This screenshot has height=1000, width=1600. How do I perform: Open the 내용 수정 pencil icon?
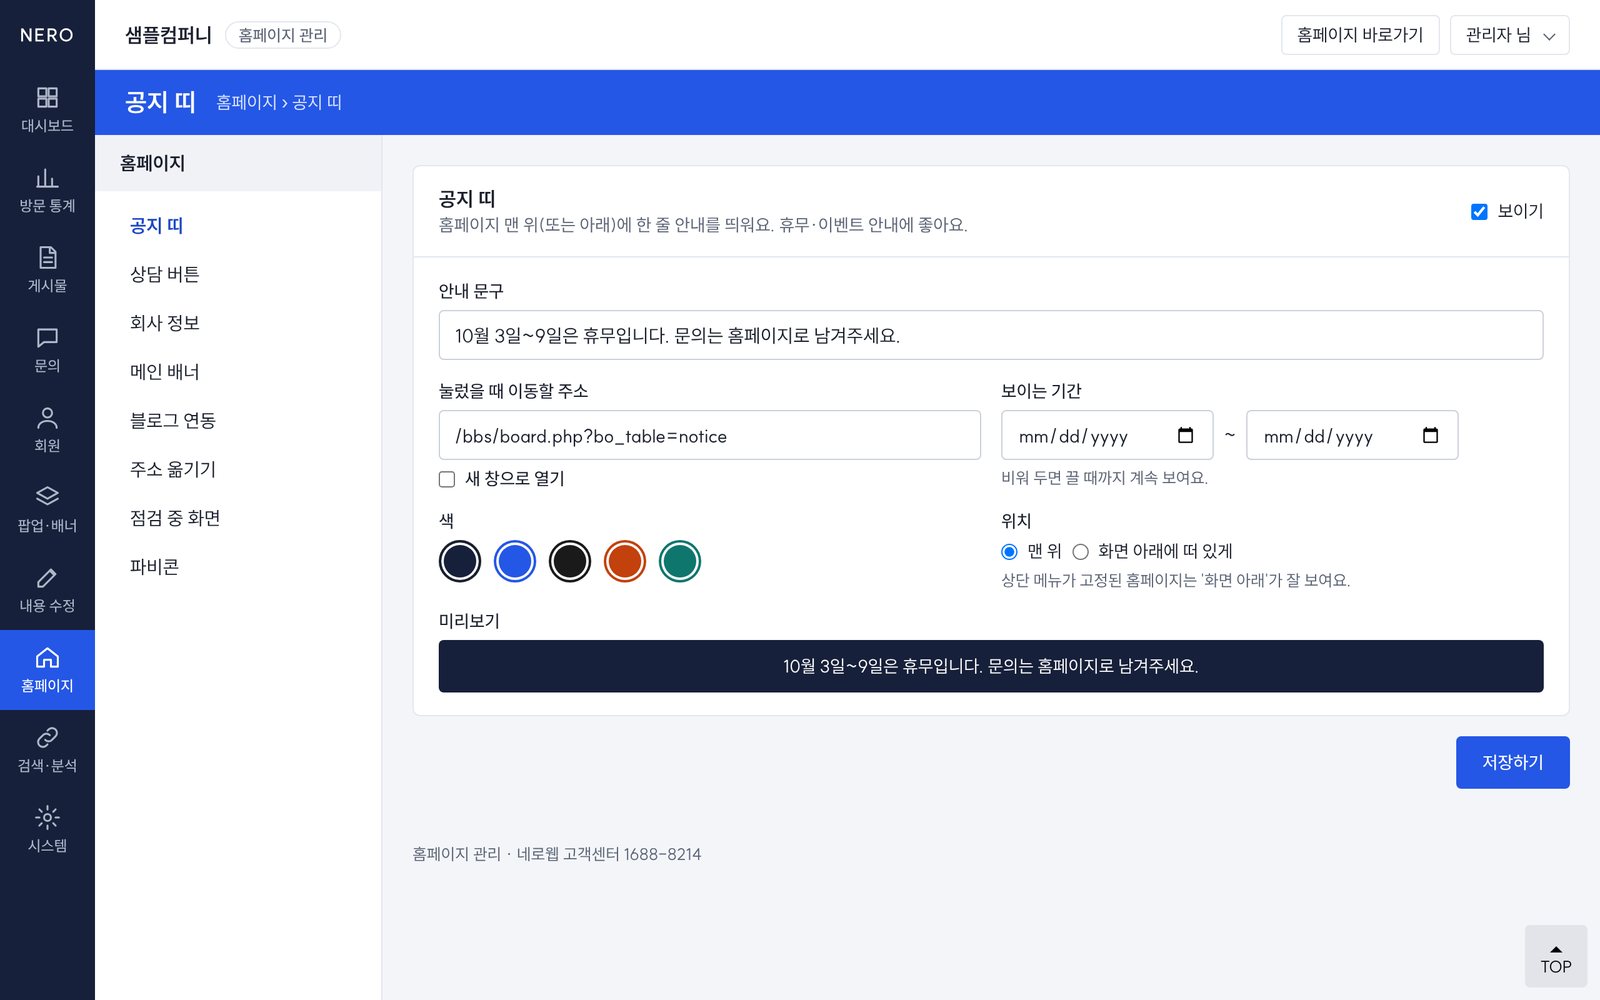[x=47, y=577]
